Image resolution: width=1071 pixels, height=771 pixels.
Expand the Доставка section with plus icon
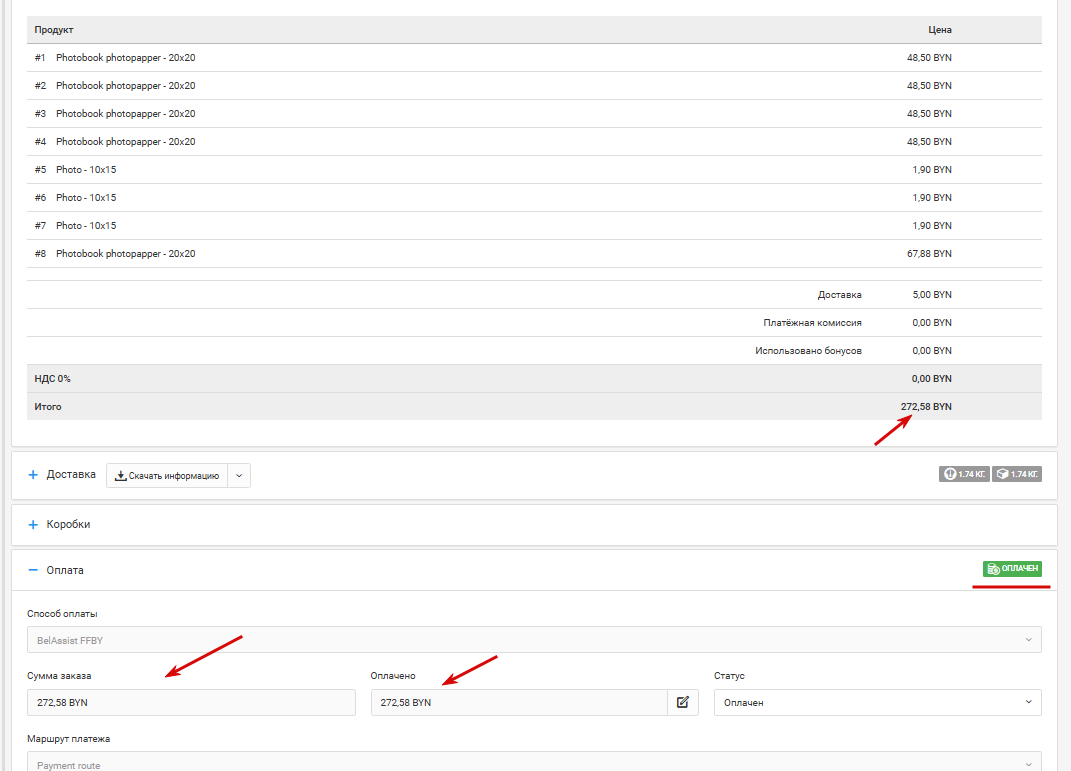pos(33,475)
